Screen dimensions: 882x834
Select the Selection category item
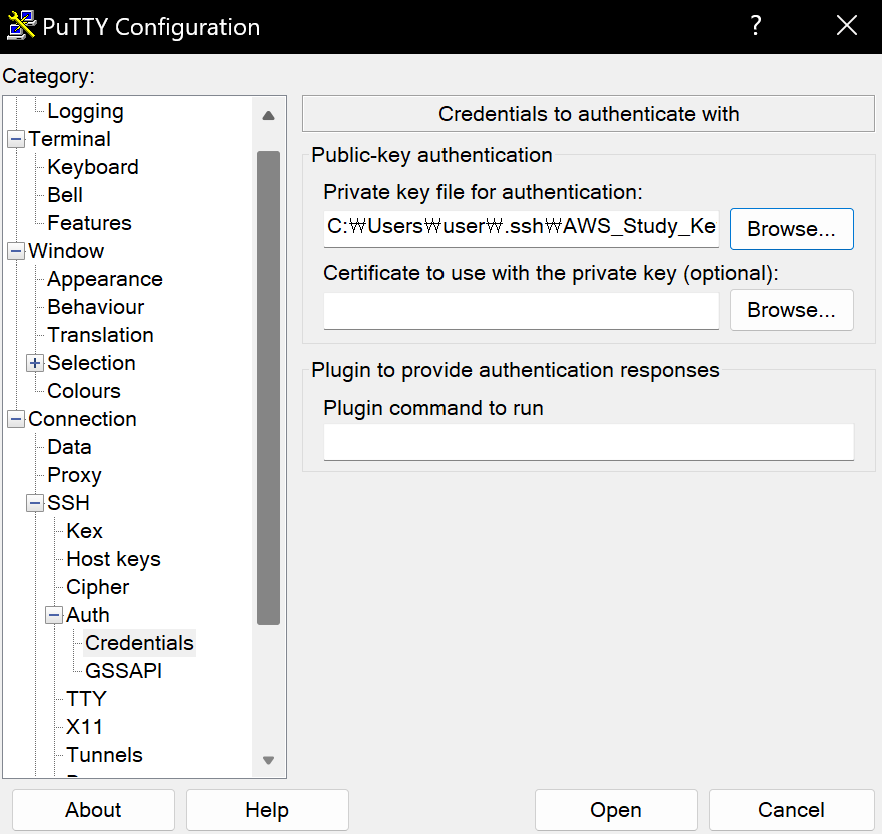[x=91, y=363]
